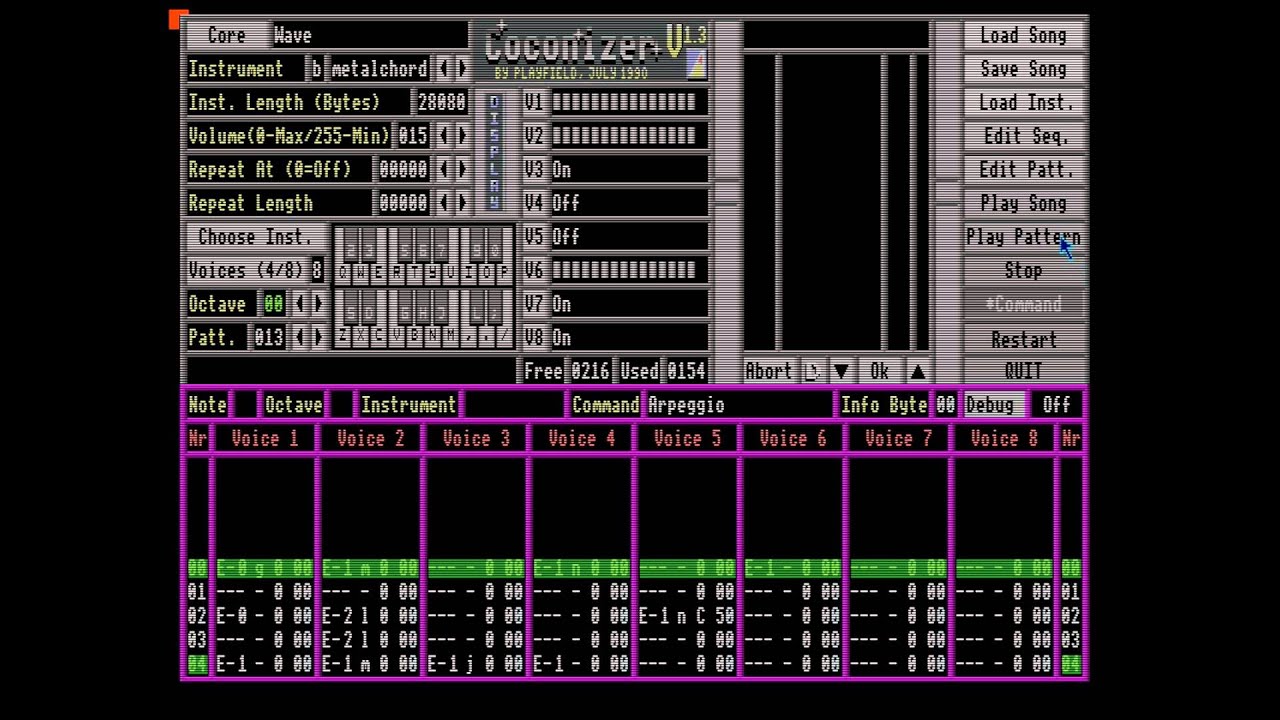This screenshot has width=1280, height=720.
Task: Click the Choose Inst. button
Action: point(255,237)
